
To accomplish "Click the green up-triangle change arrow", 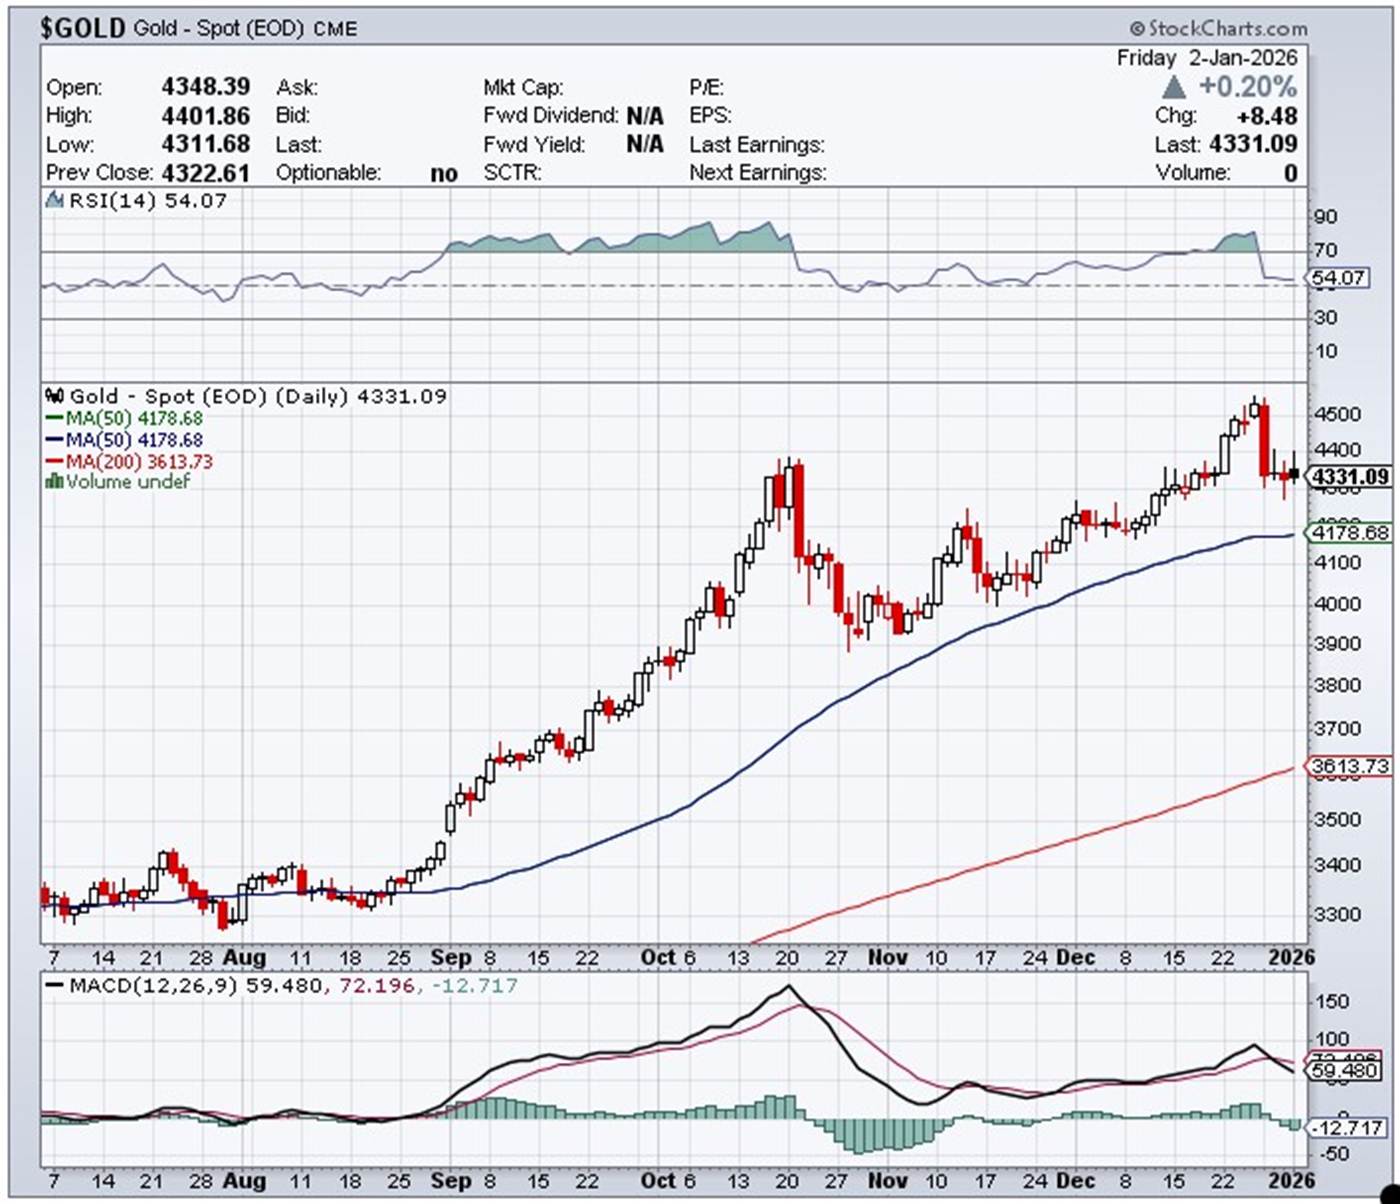I will click(x=1174, y=87).
